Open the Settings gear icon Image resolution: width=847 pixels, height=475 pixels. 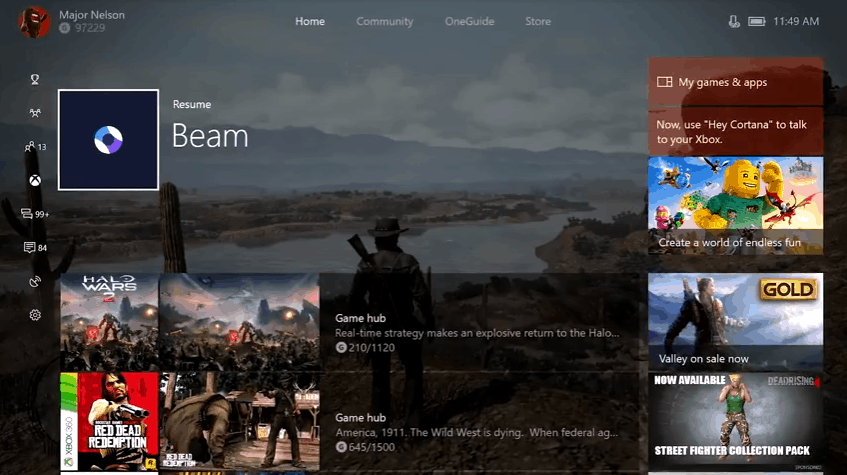tap(35, 315)
